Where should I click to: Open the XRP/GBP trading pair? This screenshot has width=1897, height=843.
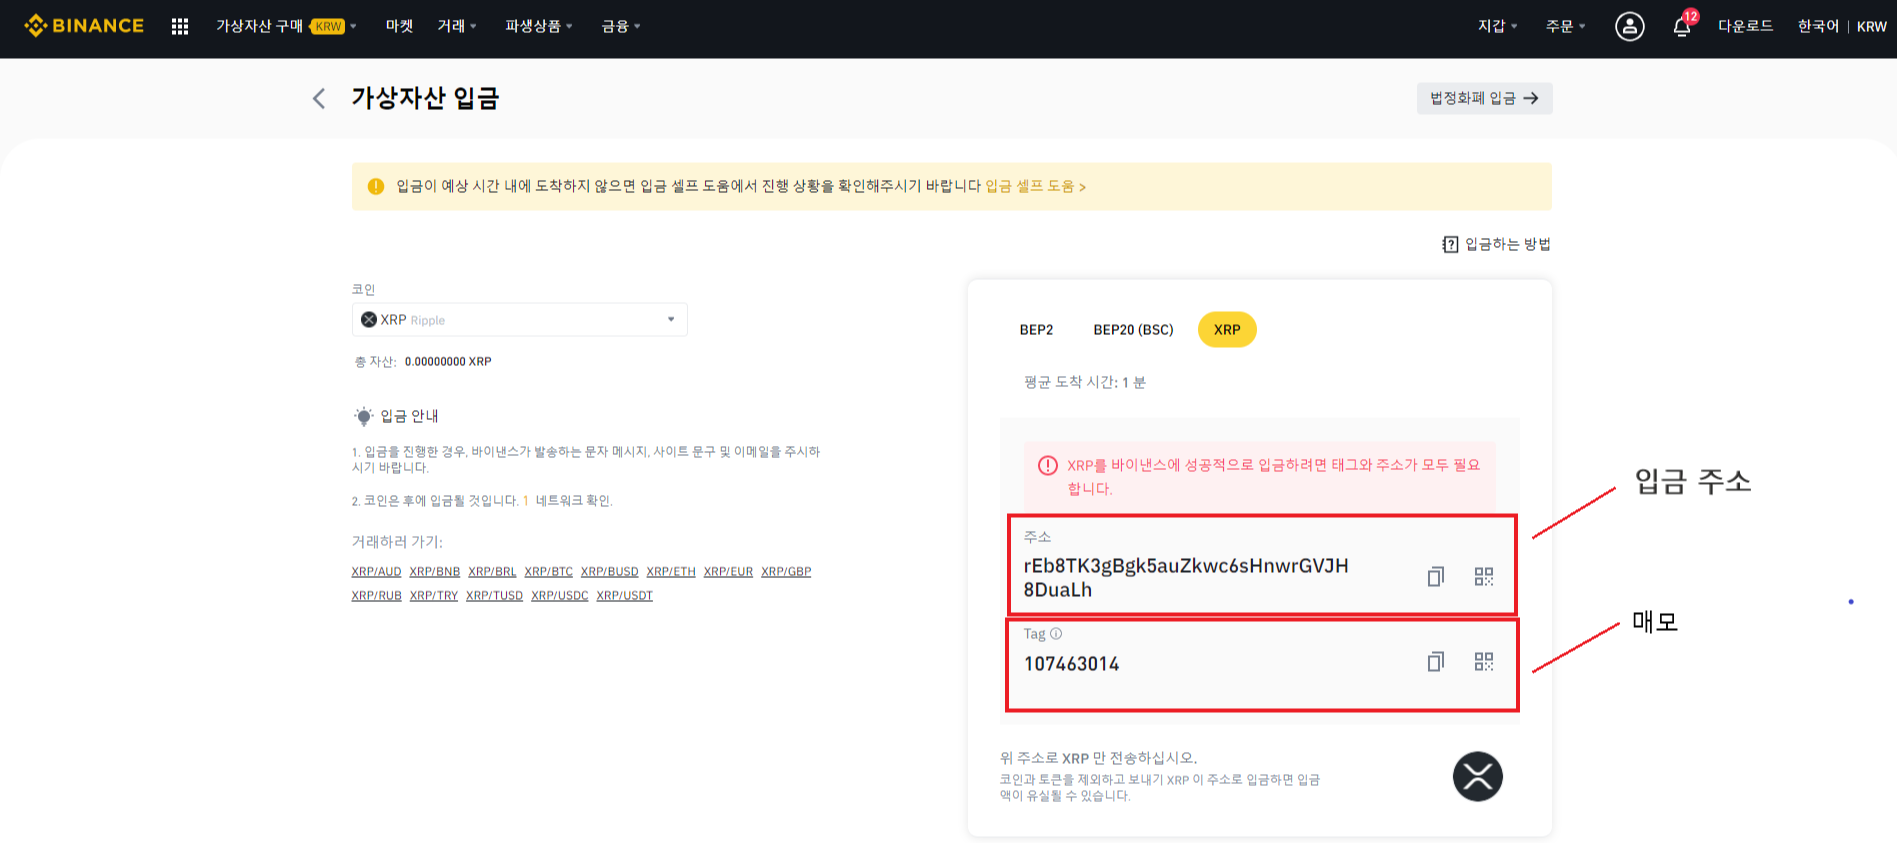pyautogui.click(x=786, y=572)
